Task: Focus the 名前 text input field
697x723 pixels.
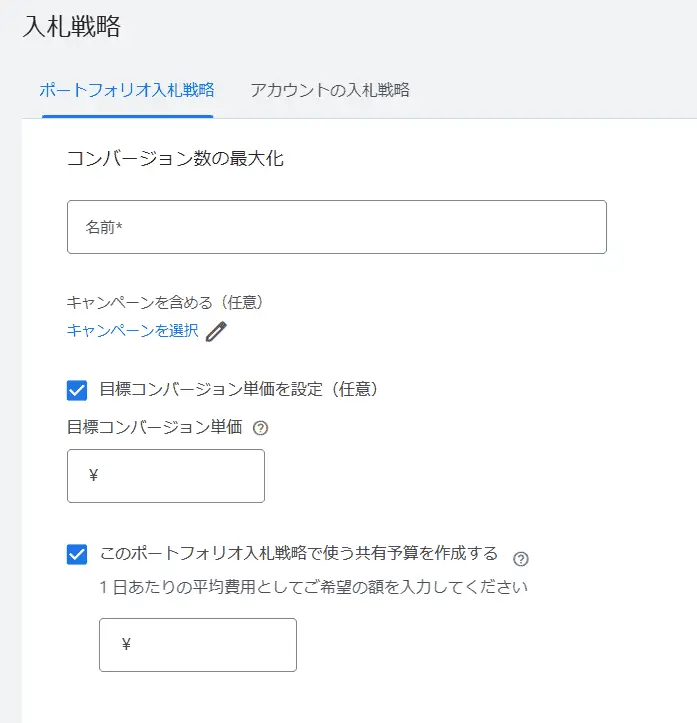Action: tap(337, 227)
